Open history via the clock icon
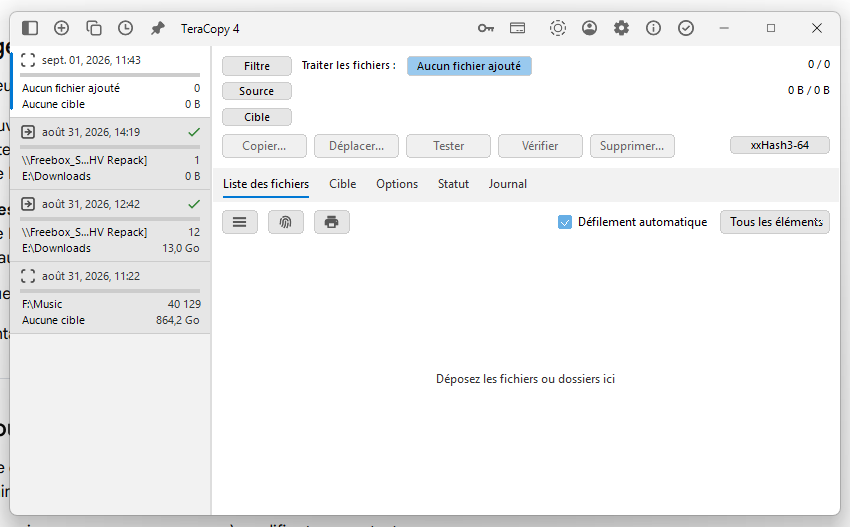850x527 pixels. 125,28
